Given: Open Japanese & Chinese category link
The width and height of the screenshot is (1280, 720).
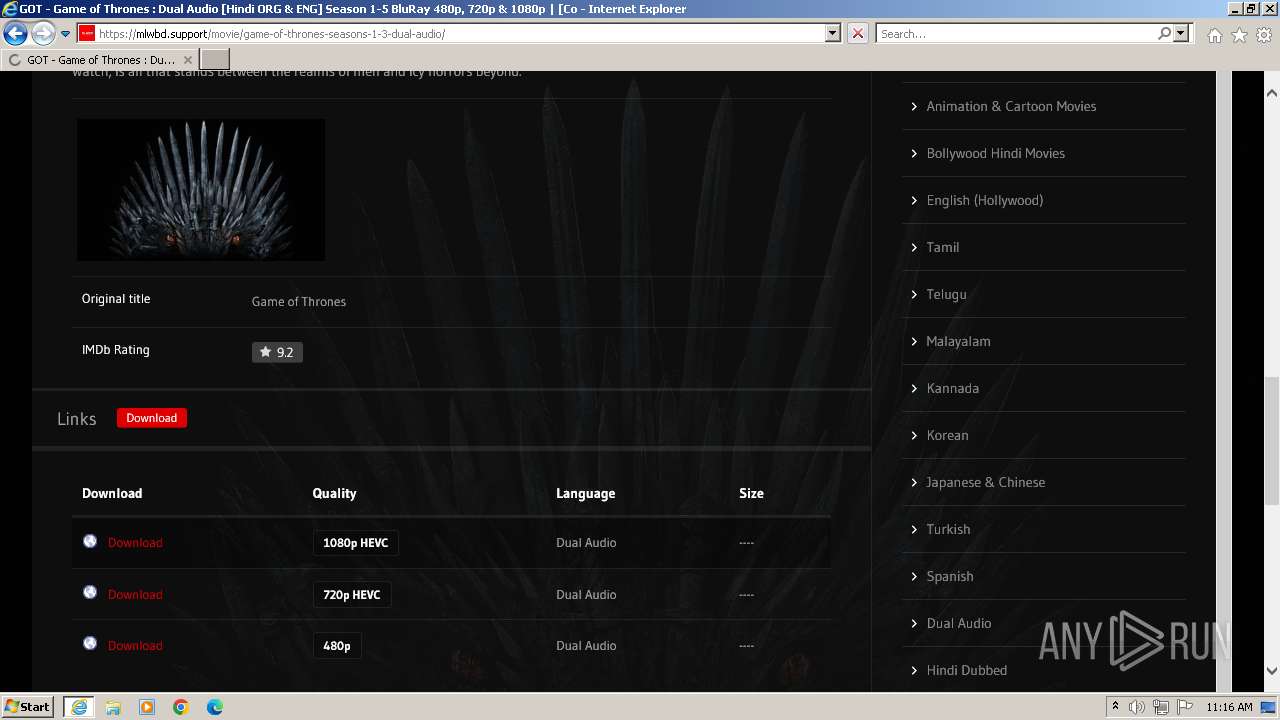Looking at the screenshot, I should (x=985, y=482).
